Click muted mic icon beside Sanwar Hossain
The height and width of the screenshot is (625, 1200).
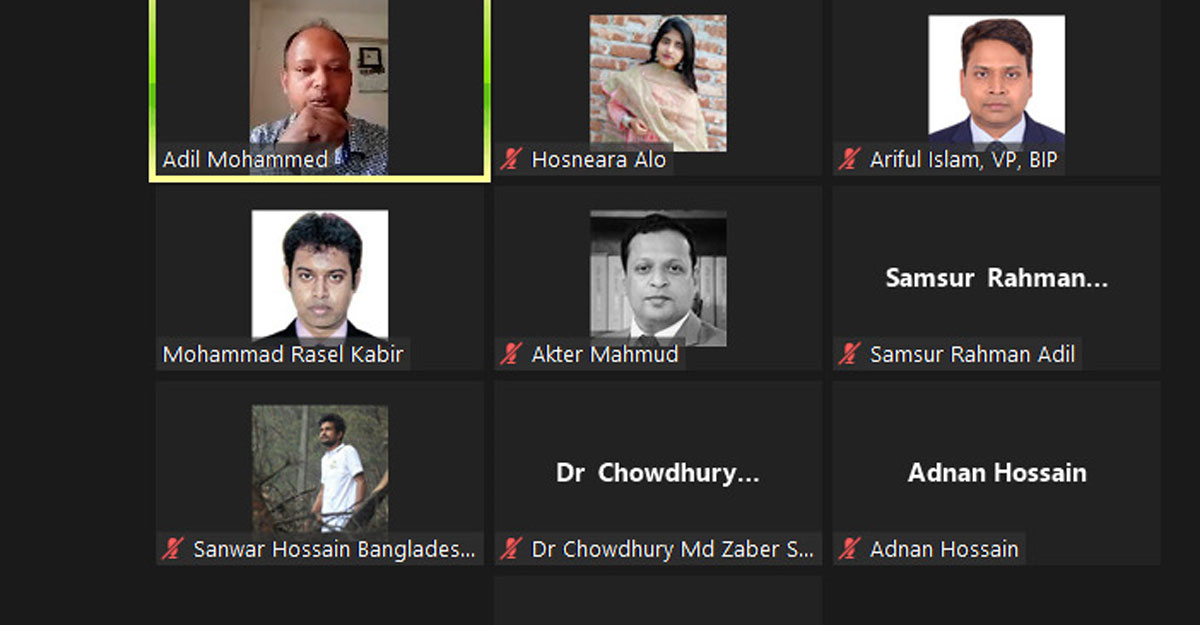173,549
